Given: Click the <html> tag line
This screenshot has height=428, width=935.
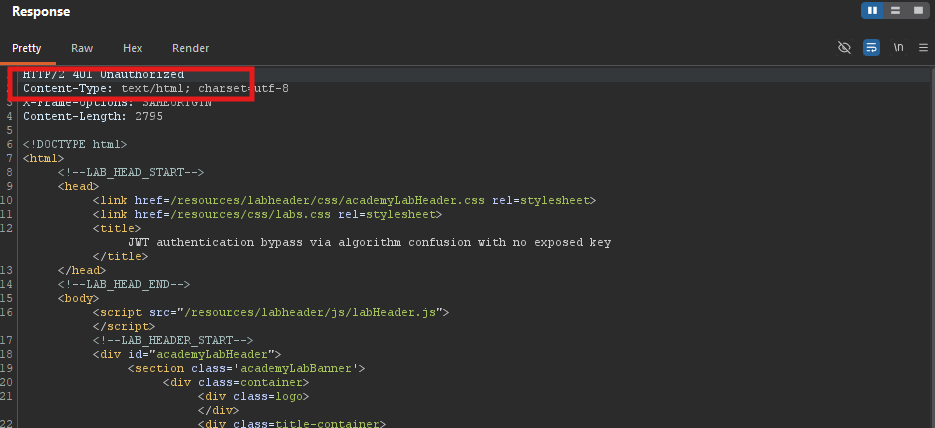Looking at the screenshot, I should (44, 158).
